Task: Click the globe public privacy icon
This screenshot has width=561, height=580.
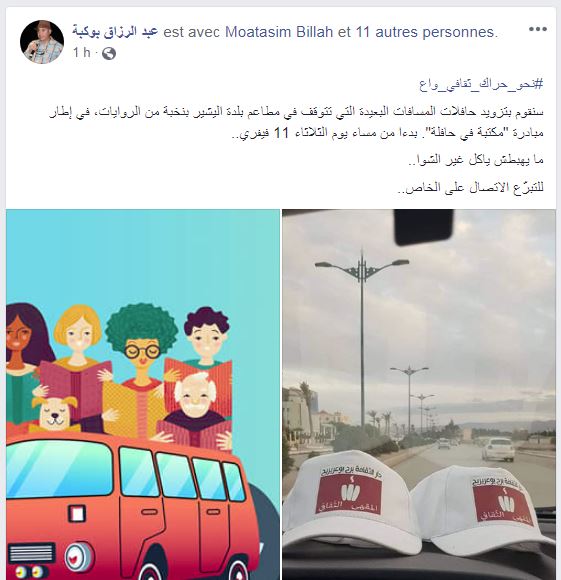Action: tap(109, 54)
